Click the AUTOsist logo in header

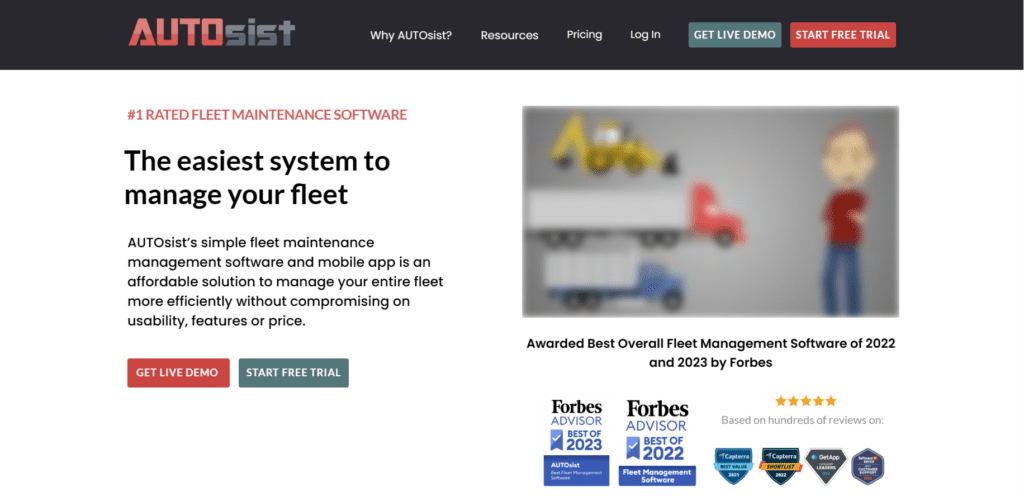tap(212, 33)
